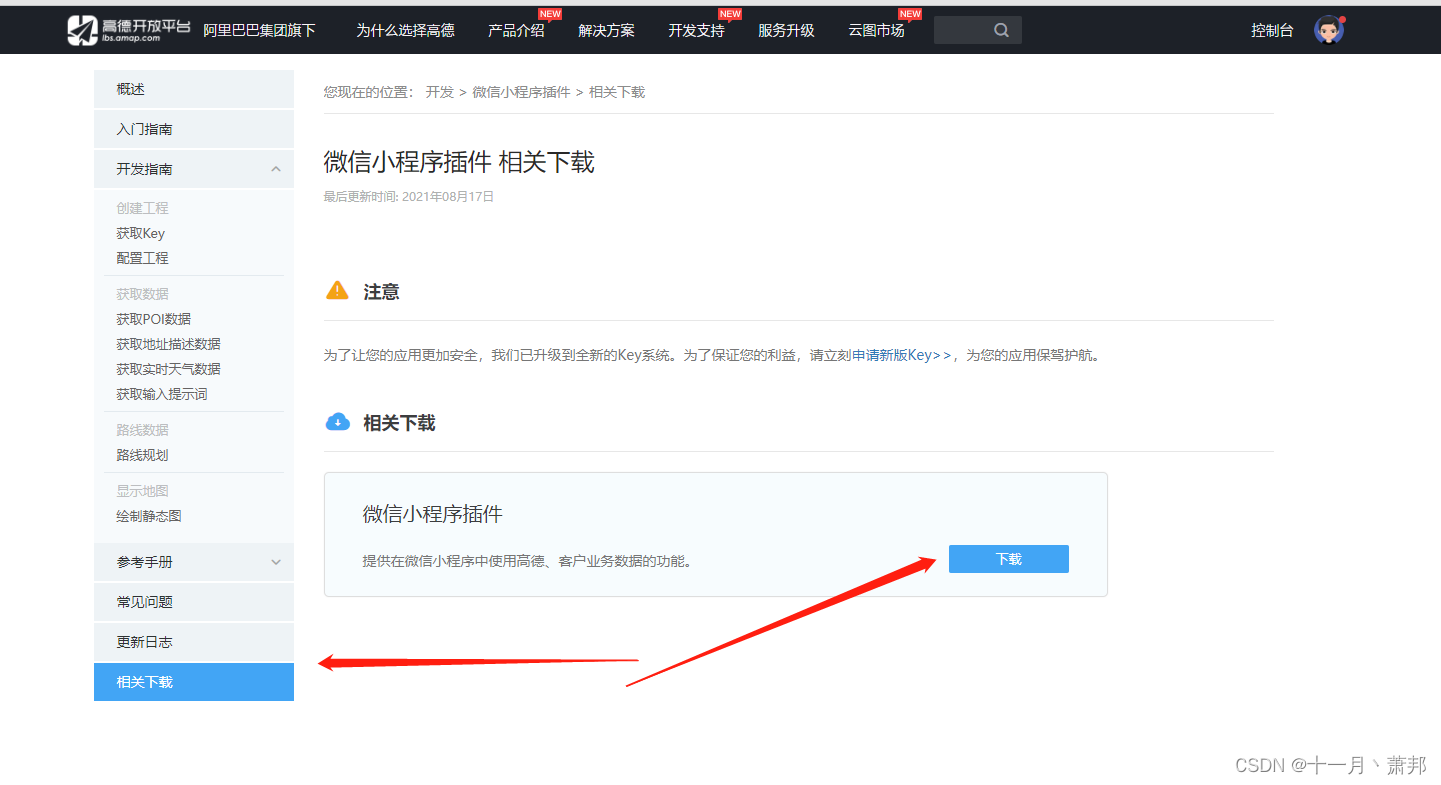Open 云图市场 menu
The width and height of the screenshot is (1441, 785).
click(876, 31)
